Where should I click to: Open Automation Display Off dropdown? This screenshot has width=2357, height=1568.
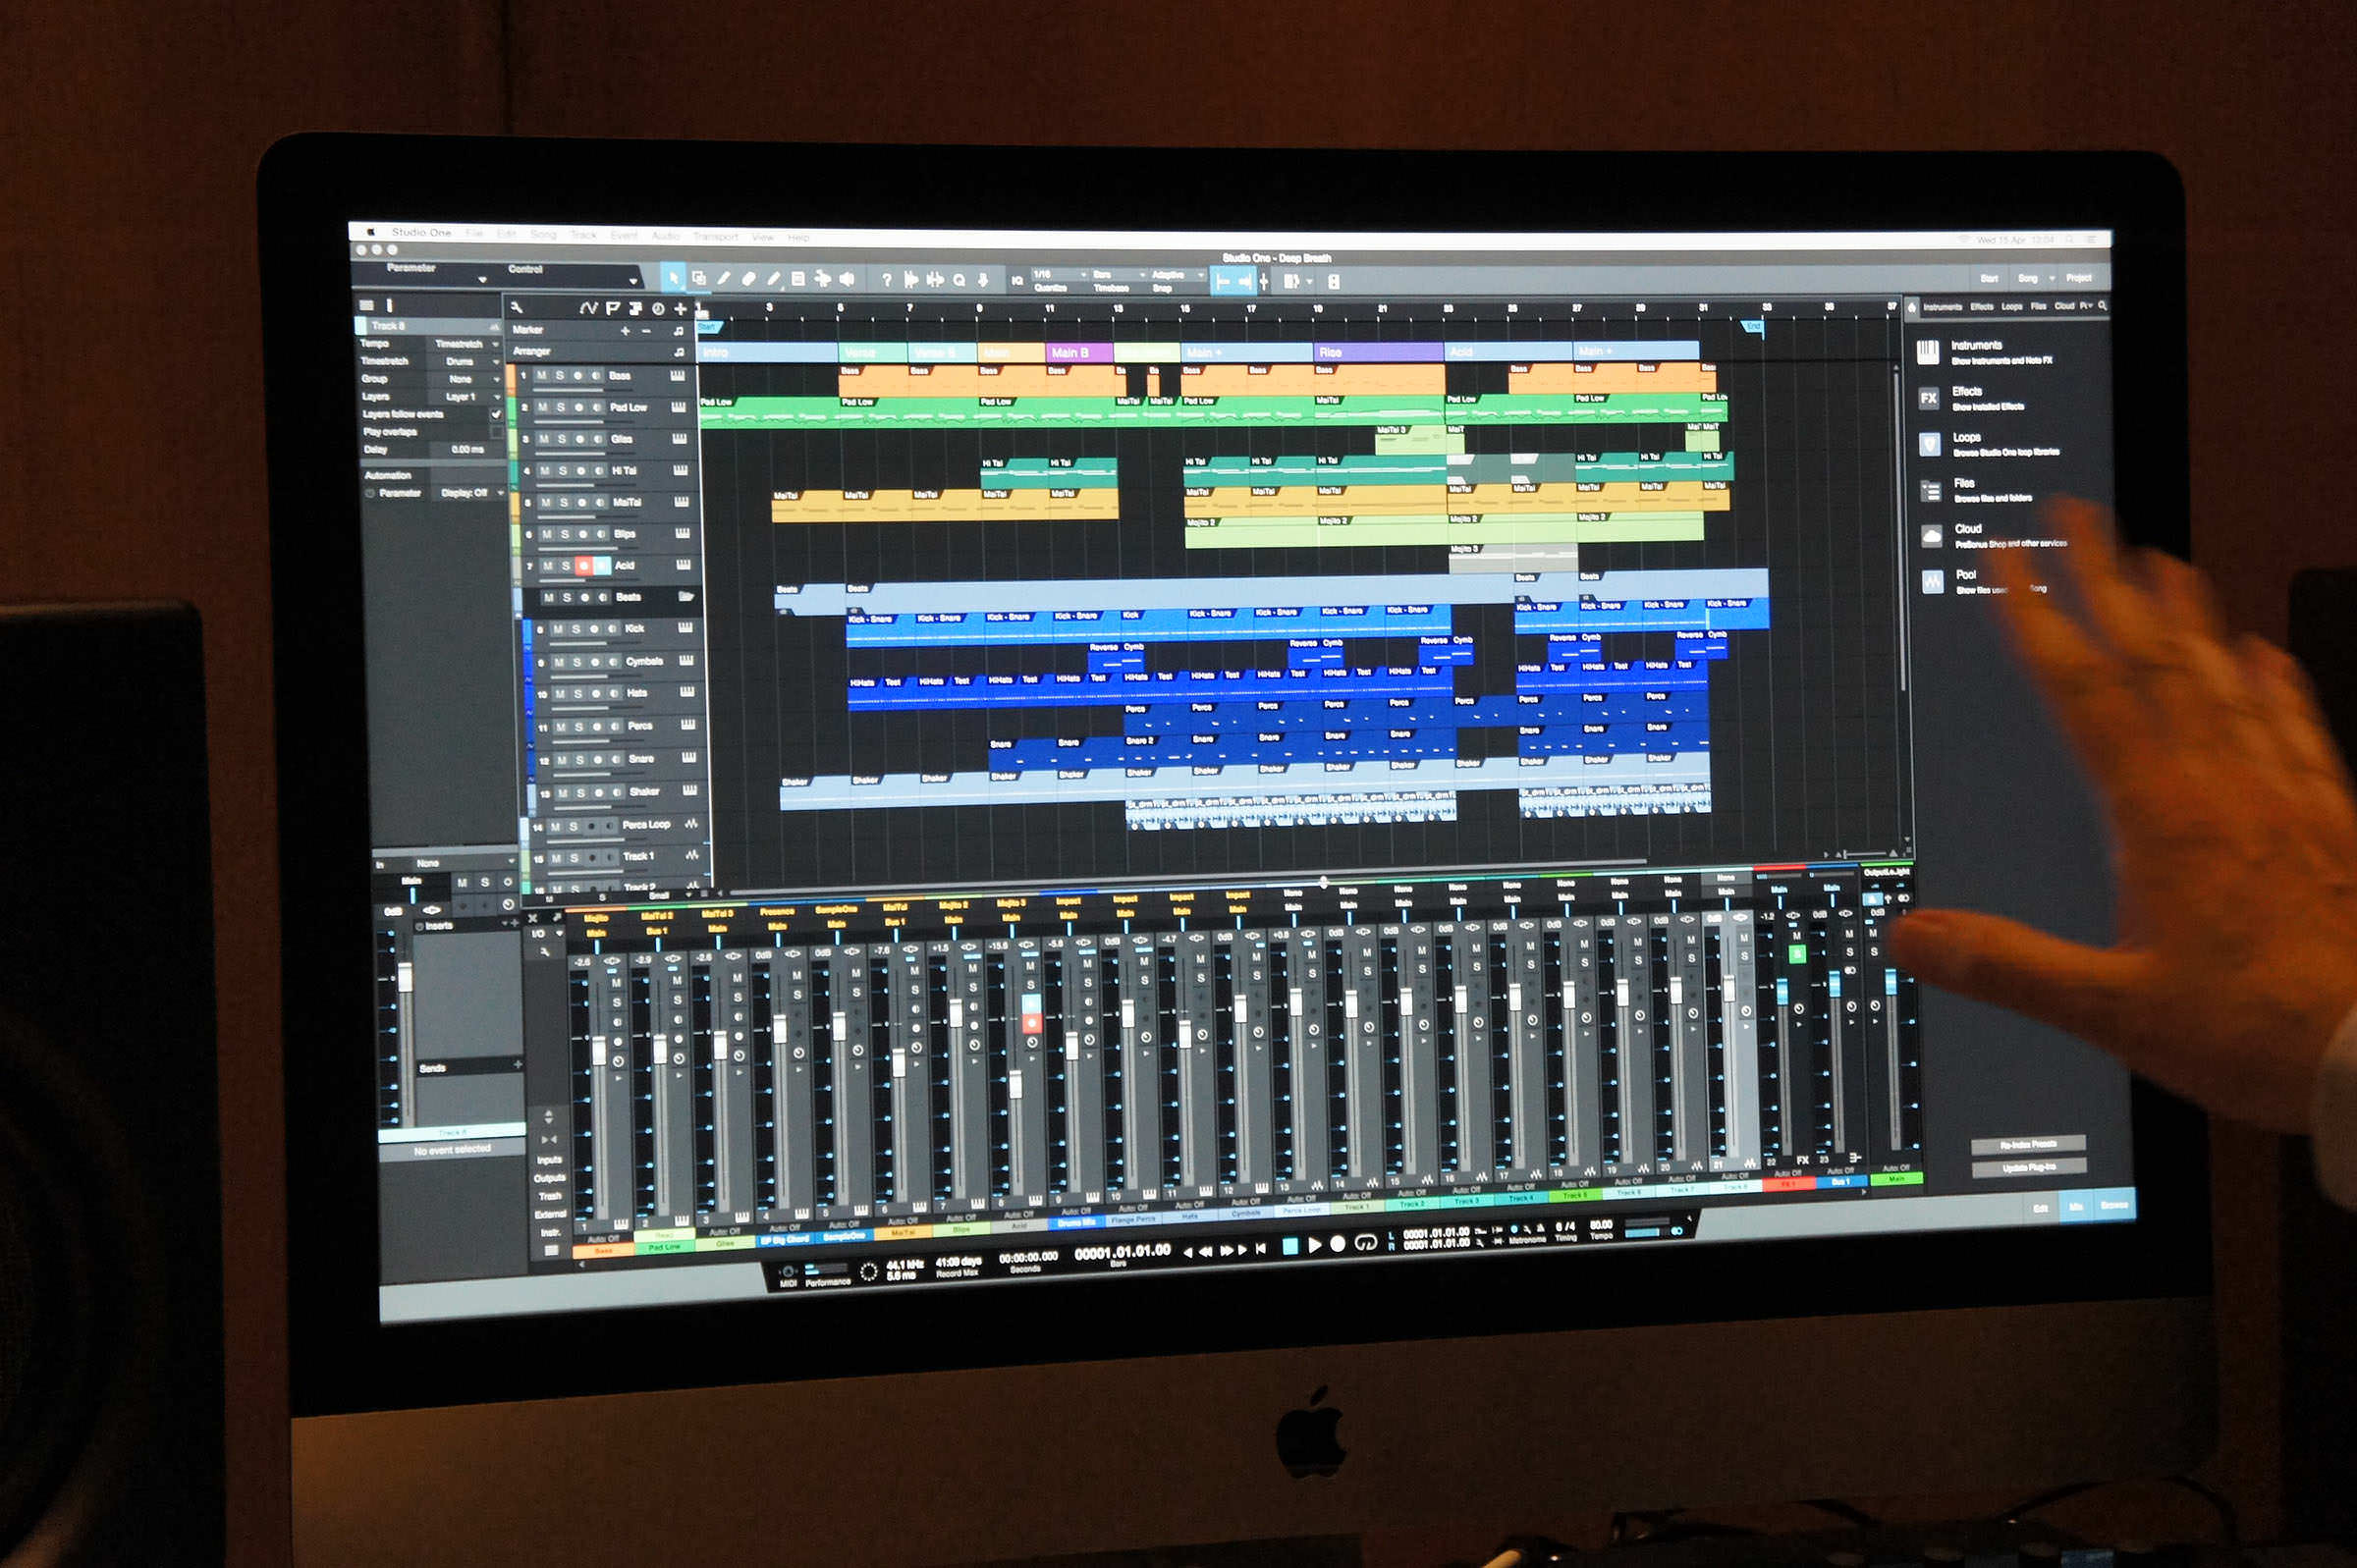click(x=470, y=493)
